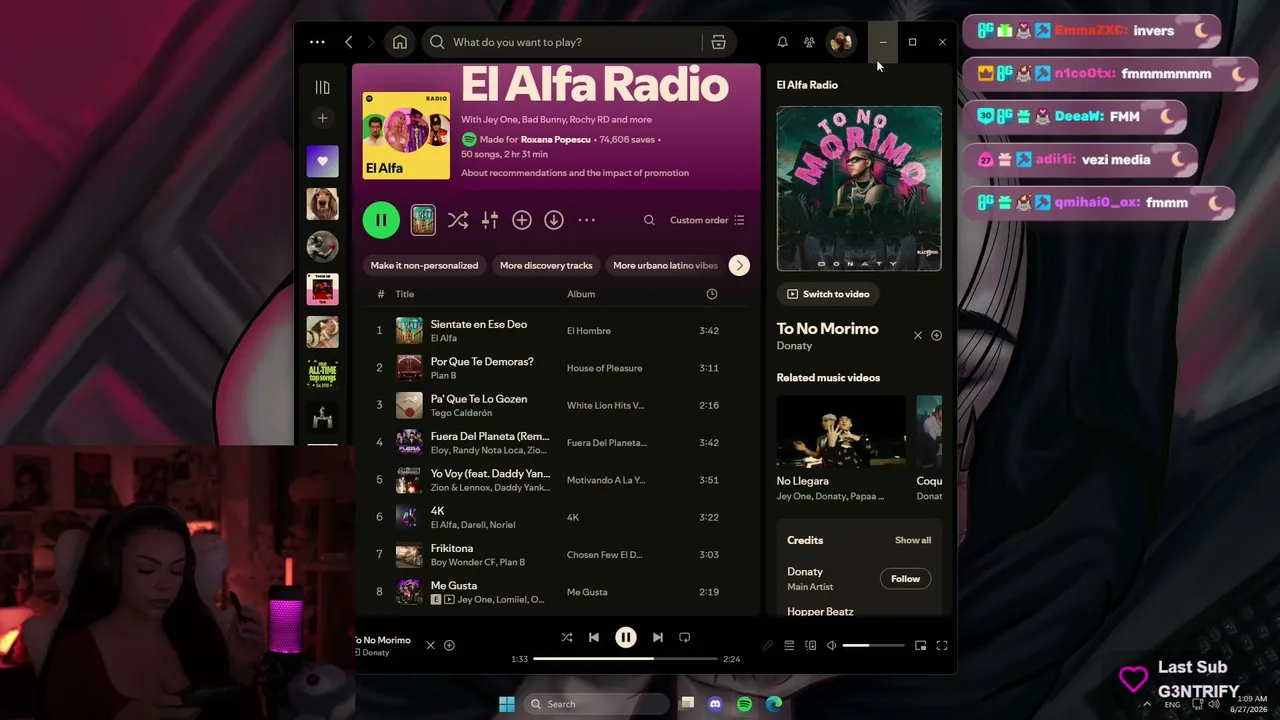Image resolution: width=1280 pixels, height=720 pixels.
Task: Toggle shuffle beside the green pause button
Action: click(x=458, y=220)
